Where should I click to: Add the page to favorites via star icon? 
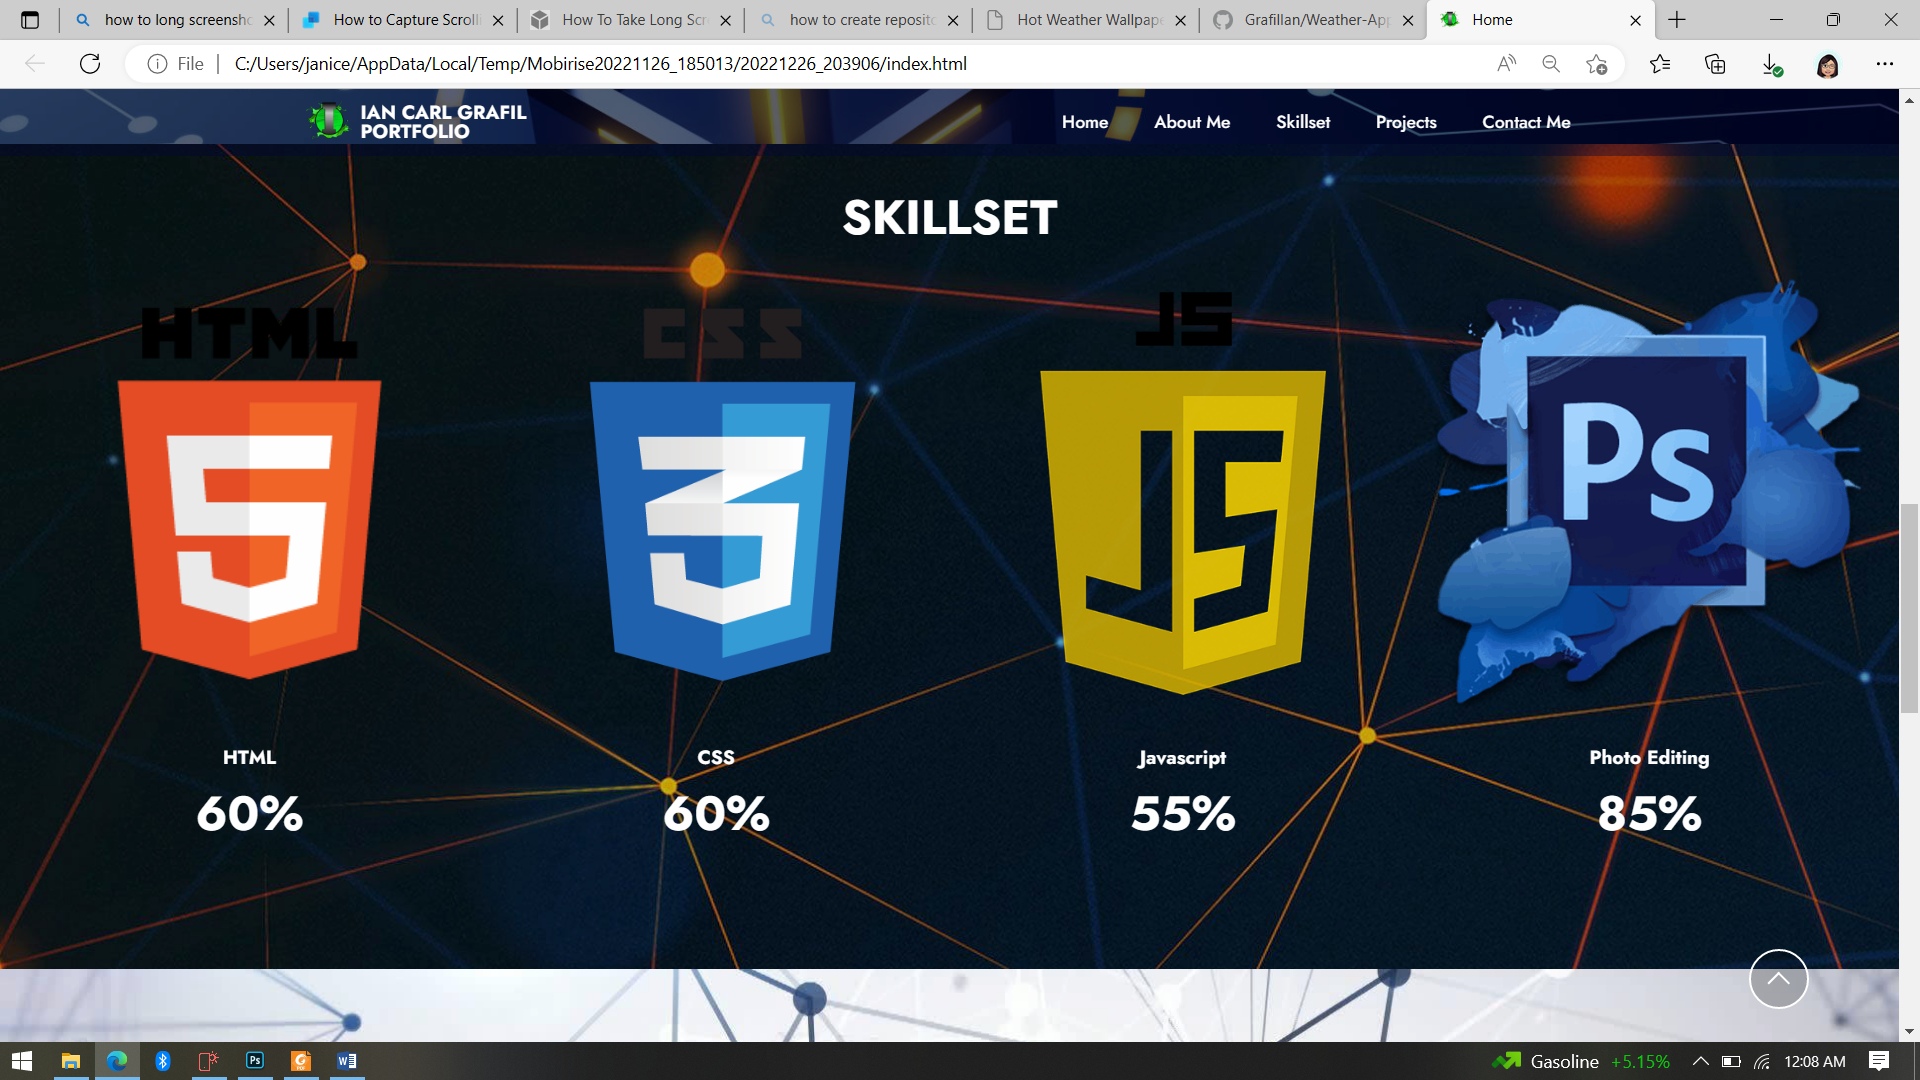pyautogui.click(x=1597, y=63)
